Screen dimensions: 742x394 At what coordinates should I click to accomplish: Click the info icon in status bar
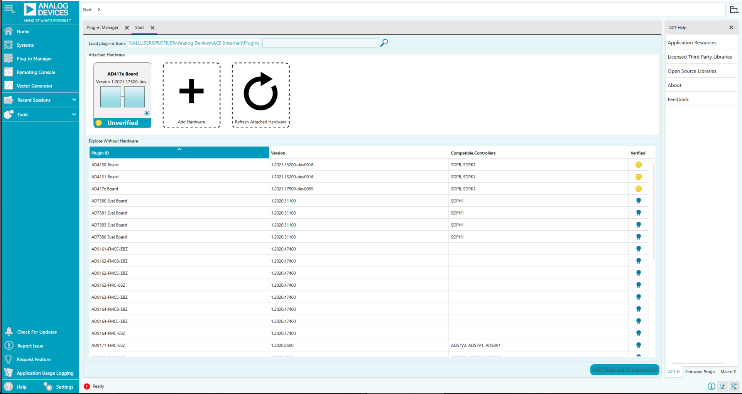[x=711, y=387]
